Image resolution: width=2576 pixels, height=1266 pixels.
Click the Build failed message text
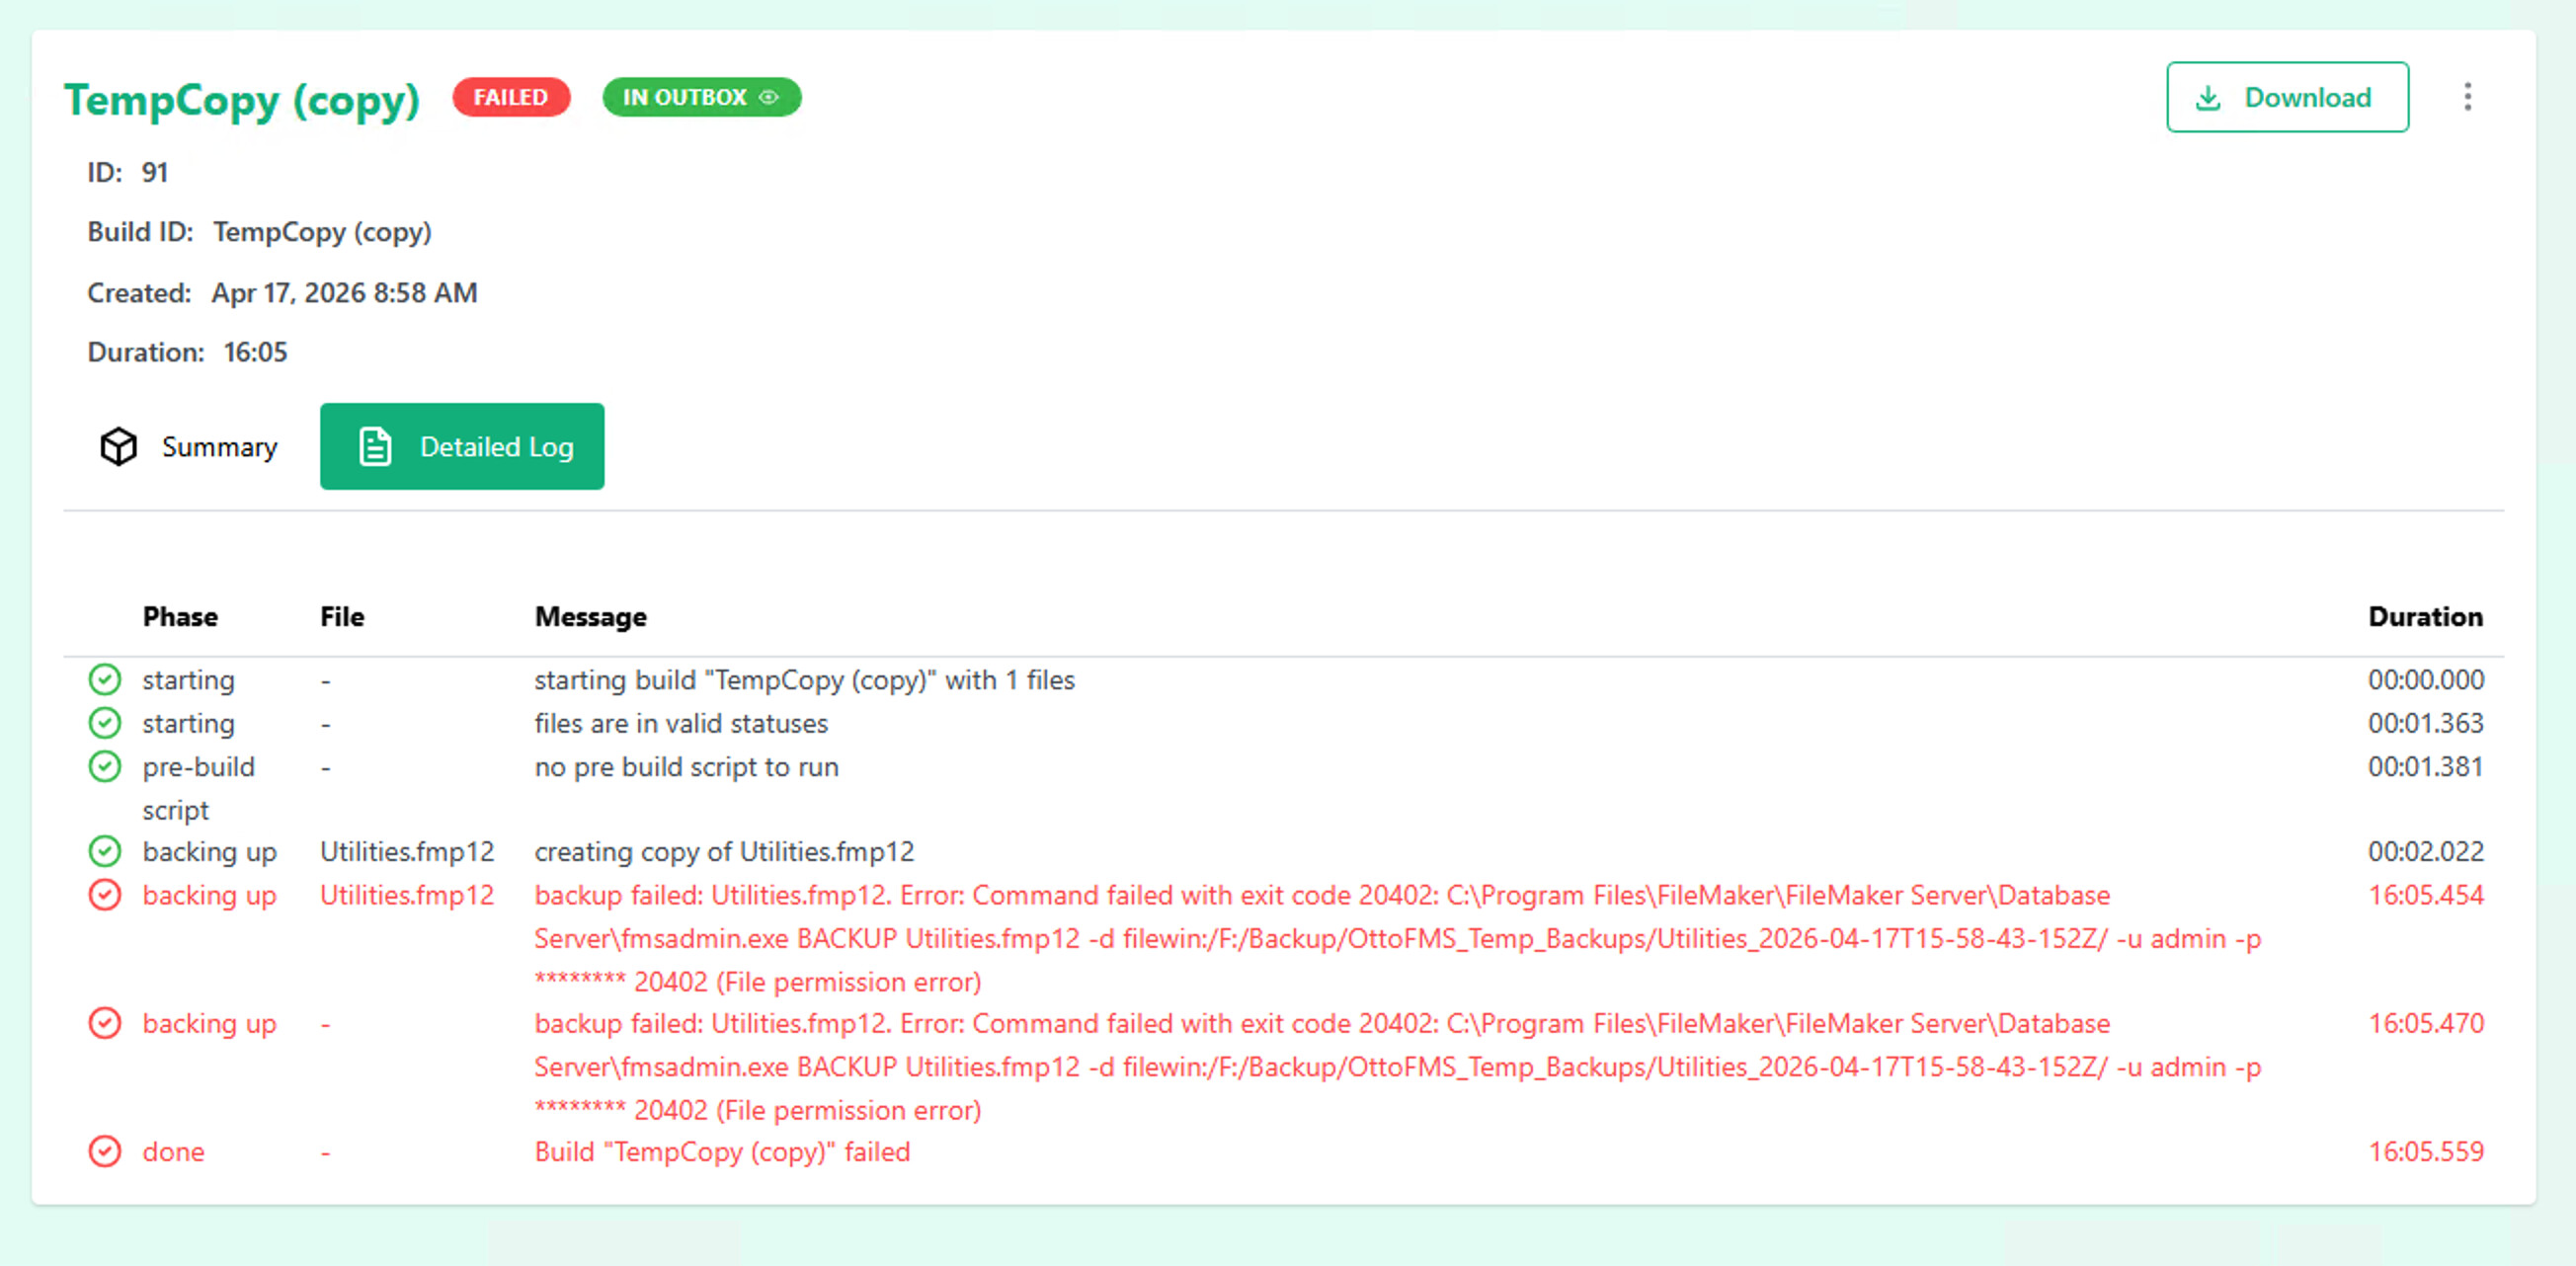pyautogui.click(x=721, y=1152)
